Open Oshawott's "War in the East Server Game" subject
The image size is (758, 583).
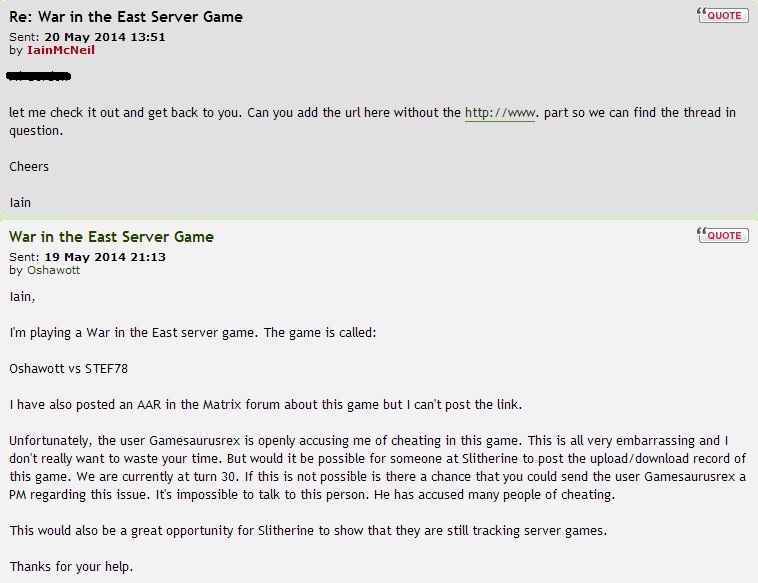click(x=111, y=237)
